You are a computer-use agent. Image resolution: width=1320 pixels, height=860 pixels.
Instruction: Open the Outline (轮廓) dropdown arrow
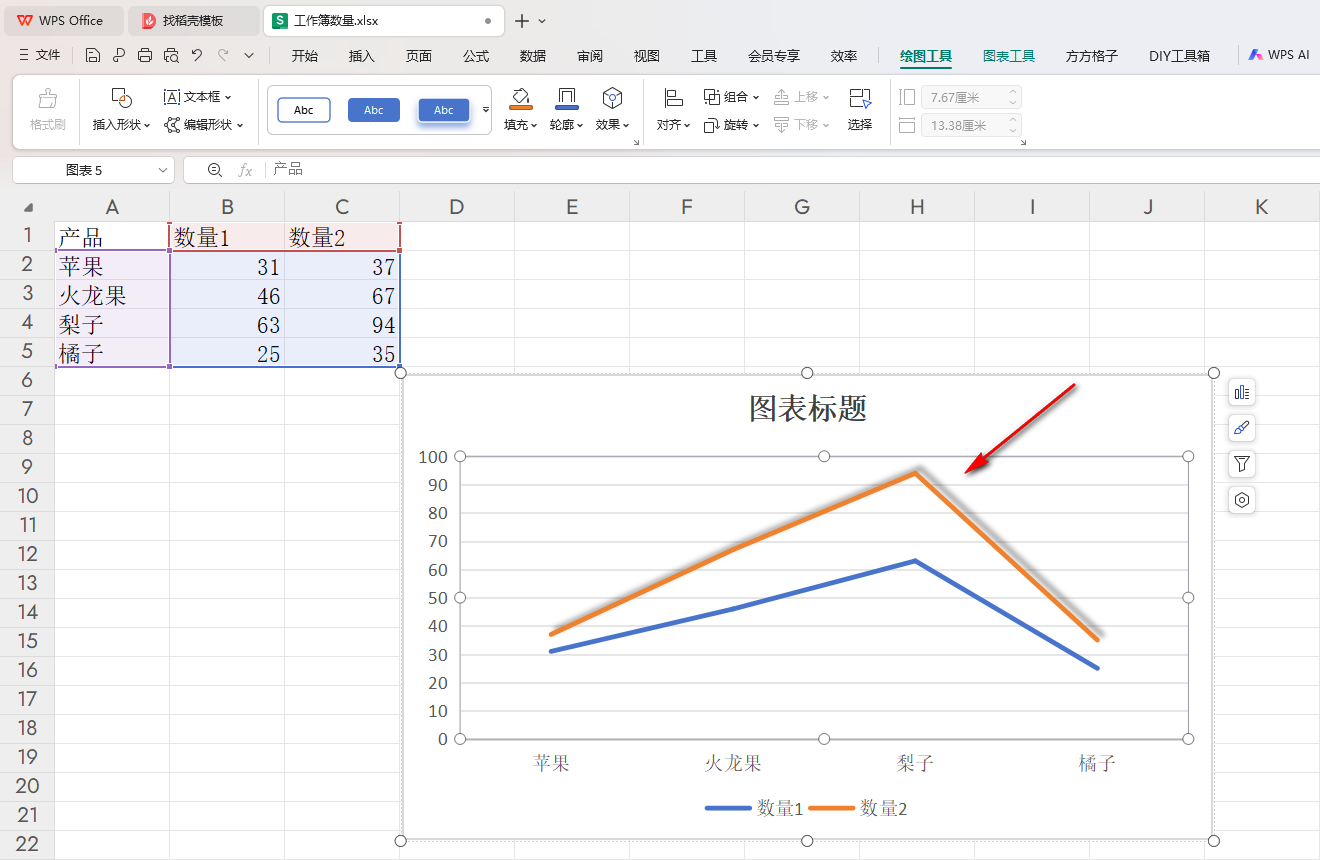point(581,125)
